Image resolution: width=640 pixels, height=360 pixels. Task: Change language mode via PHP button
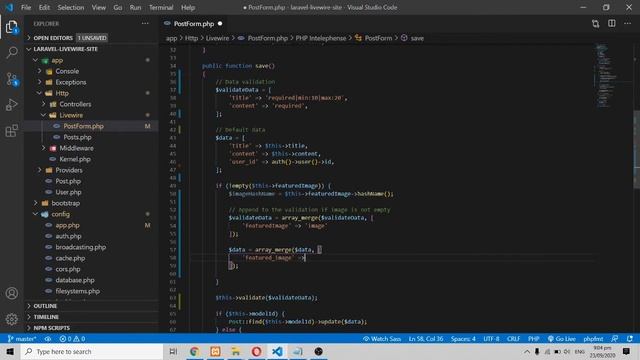coord(533,339)
